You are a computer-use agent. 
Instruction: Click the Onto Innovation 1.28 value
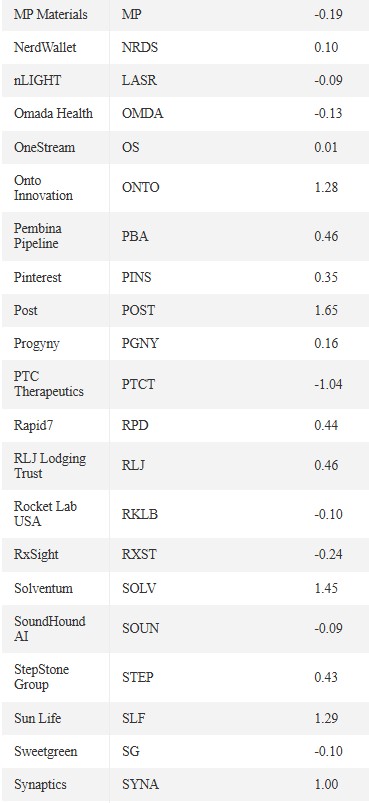[x=326, y=187]
